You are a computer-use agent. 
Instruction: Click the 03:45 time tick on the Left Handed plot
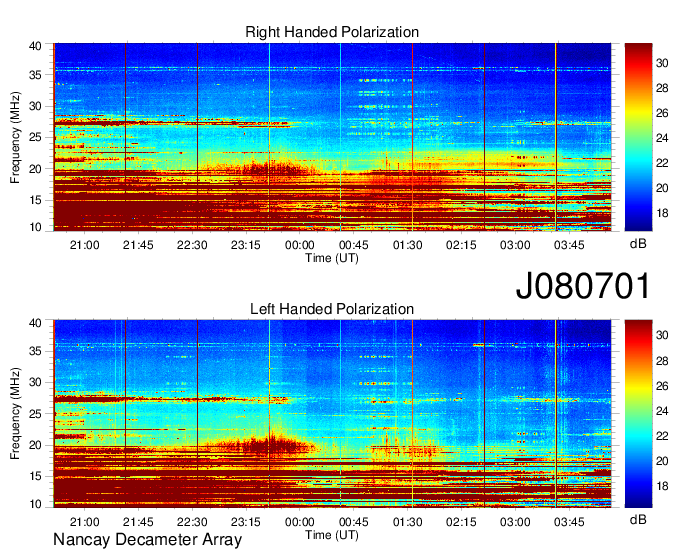point(569,522)
